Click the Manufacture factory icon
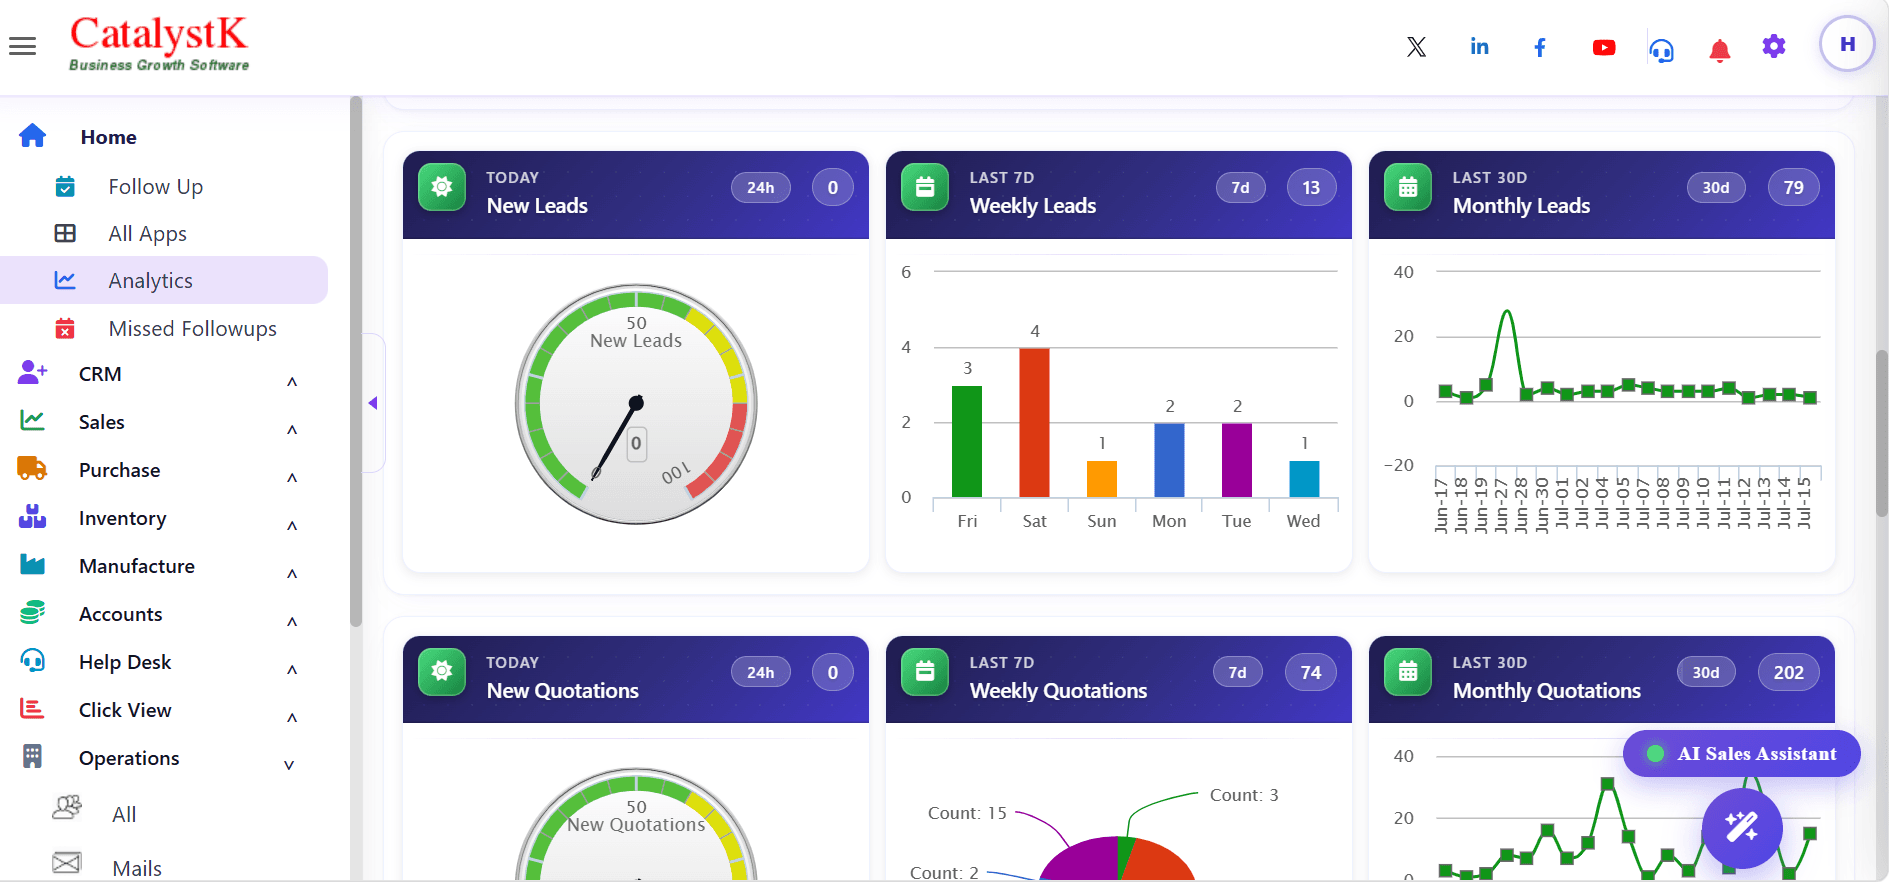This screenshot has height=885, width=1893. coord(32,564)
